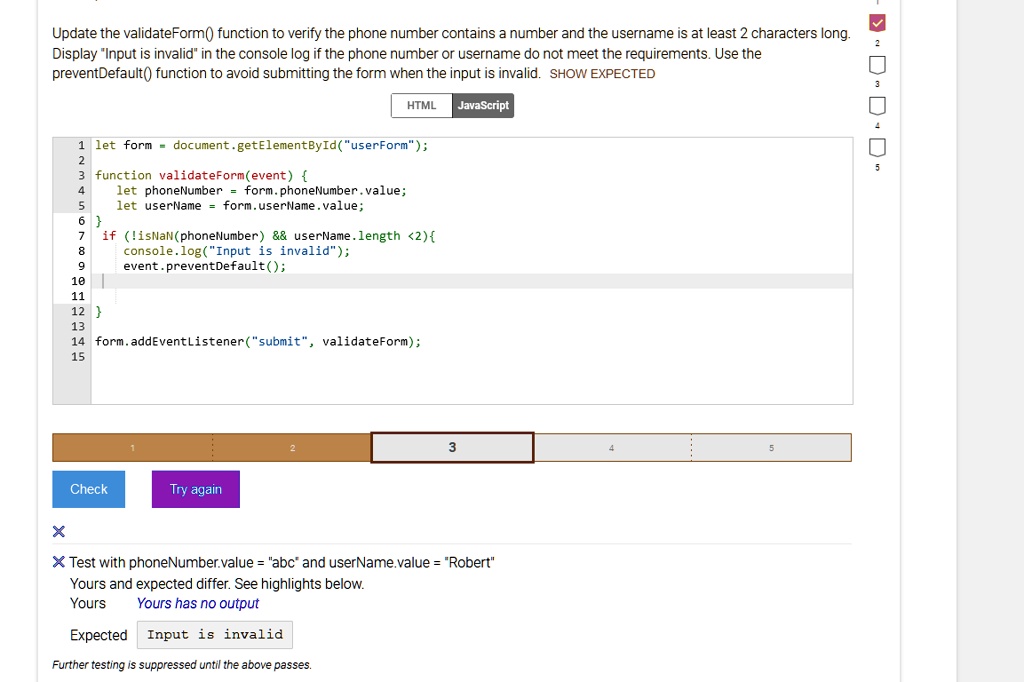
Task: Place cursor on empty line 10 of editor
Action: [400, 282]
